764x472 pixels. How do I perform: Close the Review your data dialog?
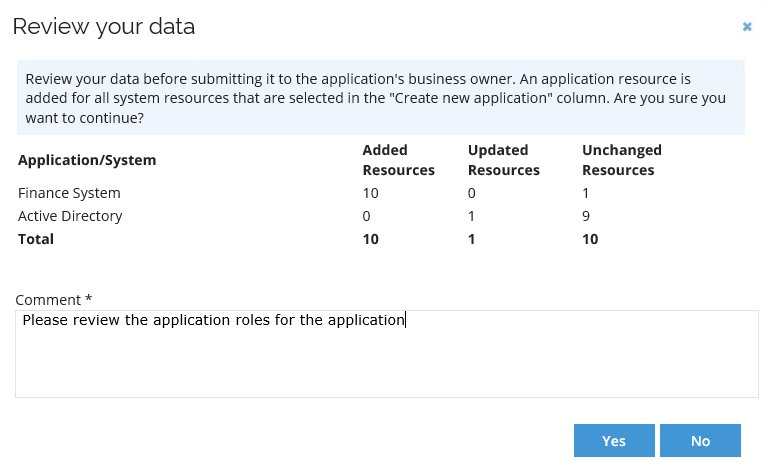tap(747, 26)
